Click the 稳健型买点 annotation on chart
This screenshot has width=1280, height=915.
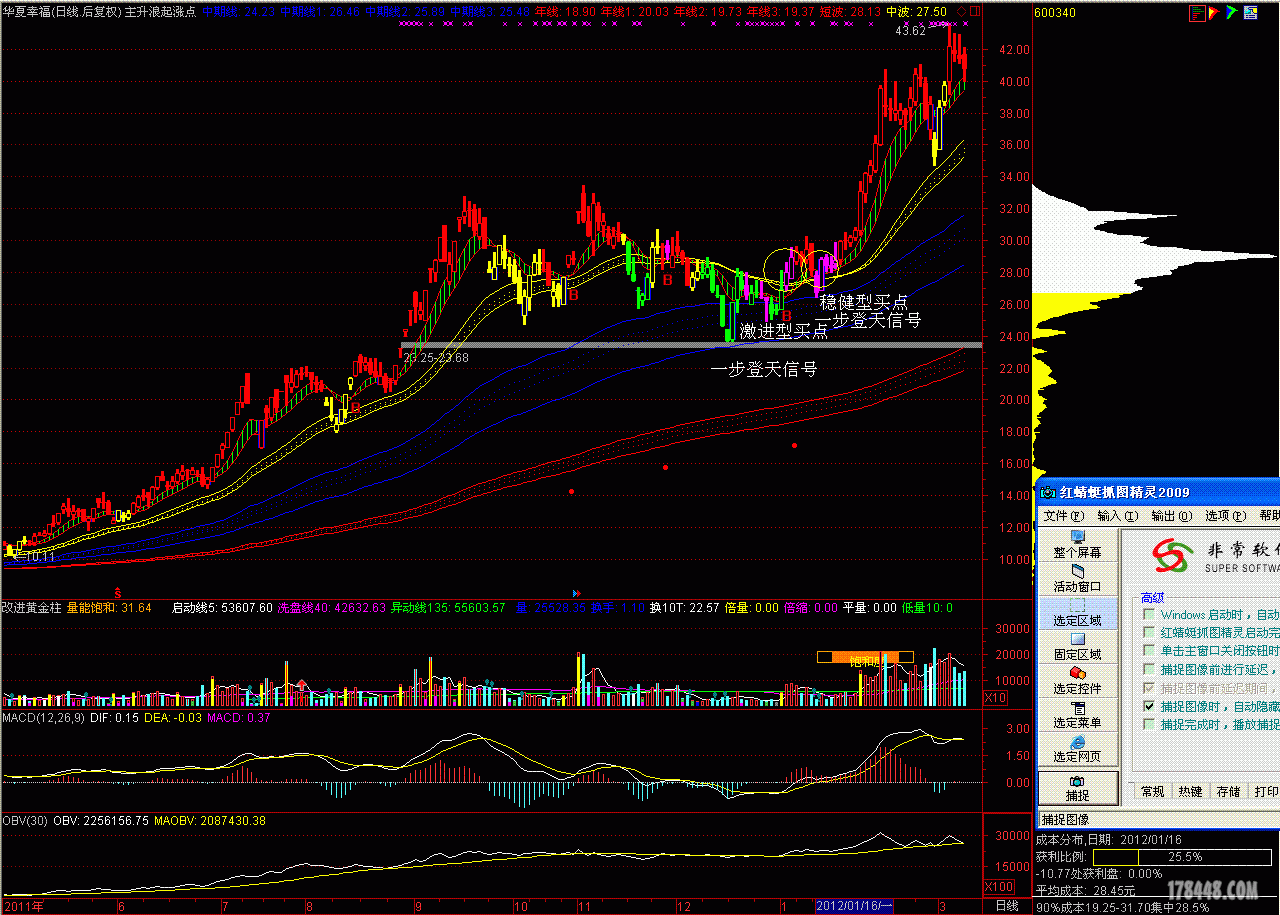864,301
